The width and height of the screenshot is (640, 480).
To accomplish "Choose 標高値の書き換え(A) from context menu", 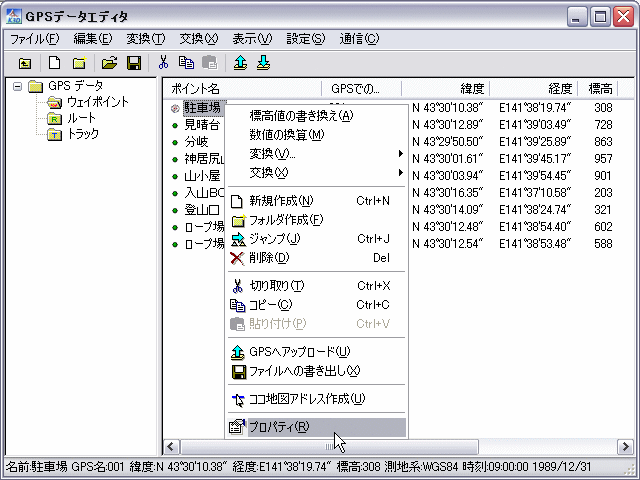I will point(316,116).
